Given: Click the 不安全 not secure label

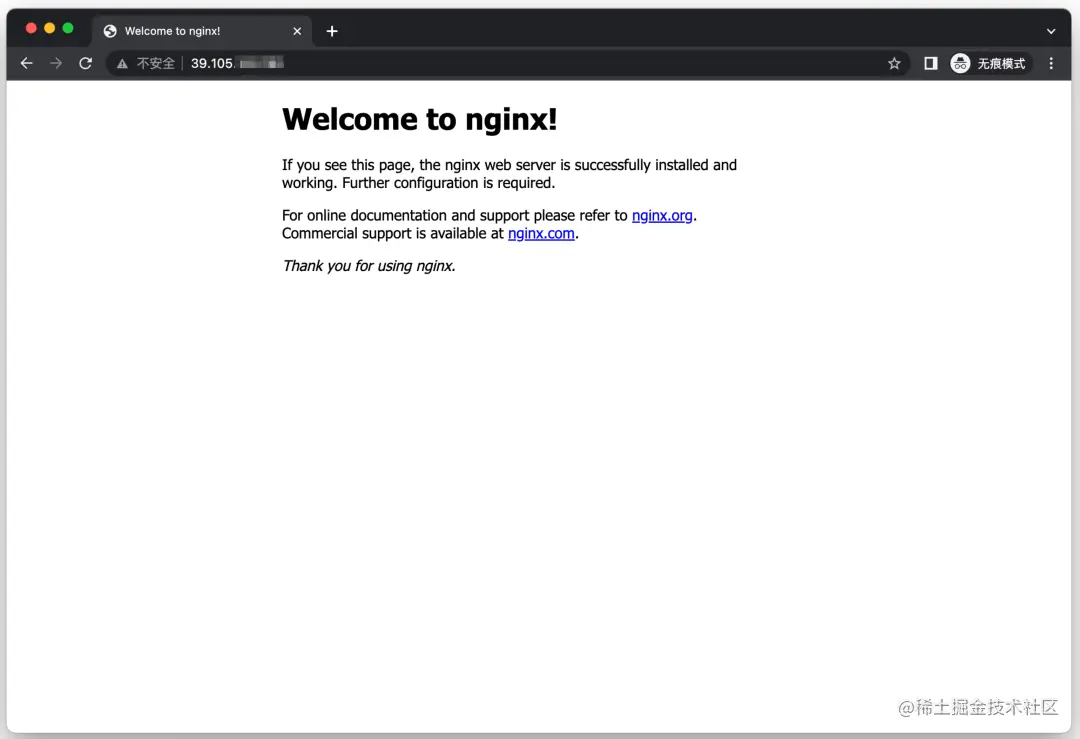Looking at the screenshot, I should (x=156, y=63).
